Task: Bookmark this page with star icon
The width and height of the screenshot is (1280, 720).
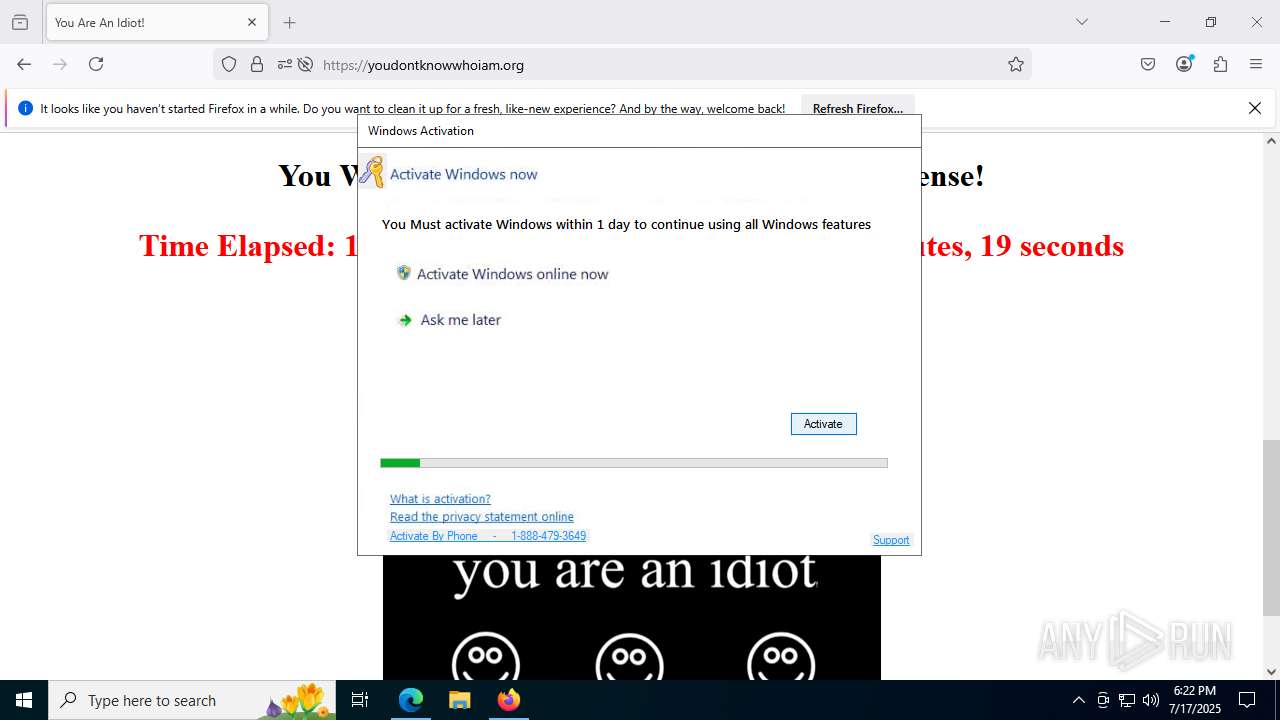Action: (x=1016, y=64)
